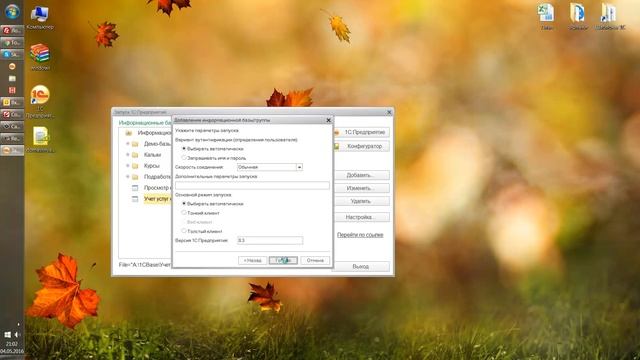Select Выбирать автоматически under authentication variant

coord(184,149)
